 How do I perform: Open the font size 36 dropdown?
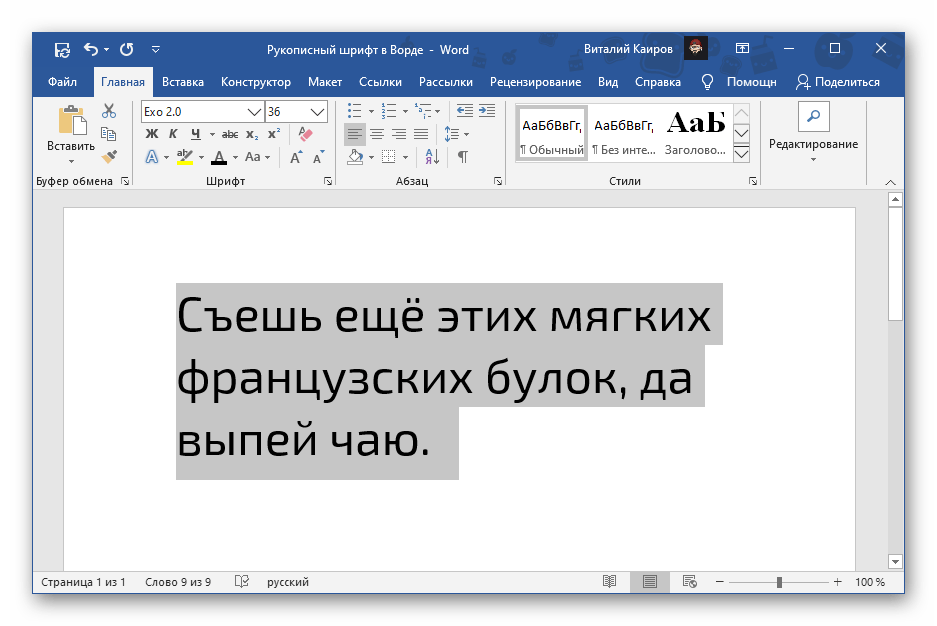[318, 111]
